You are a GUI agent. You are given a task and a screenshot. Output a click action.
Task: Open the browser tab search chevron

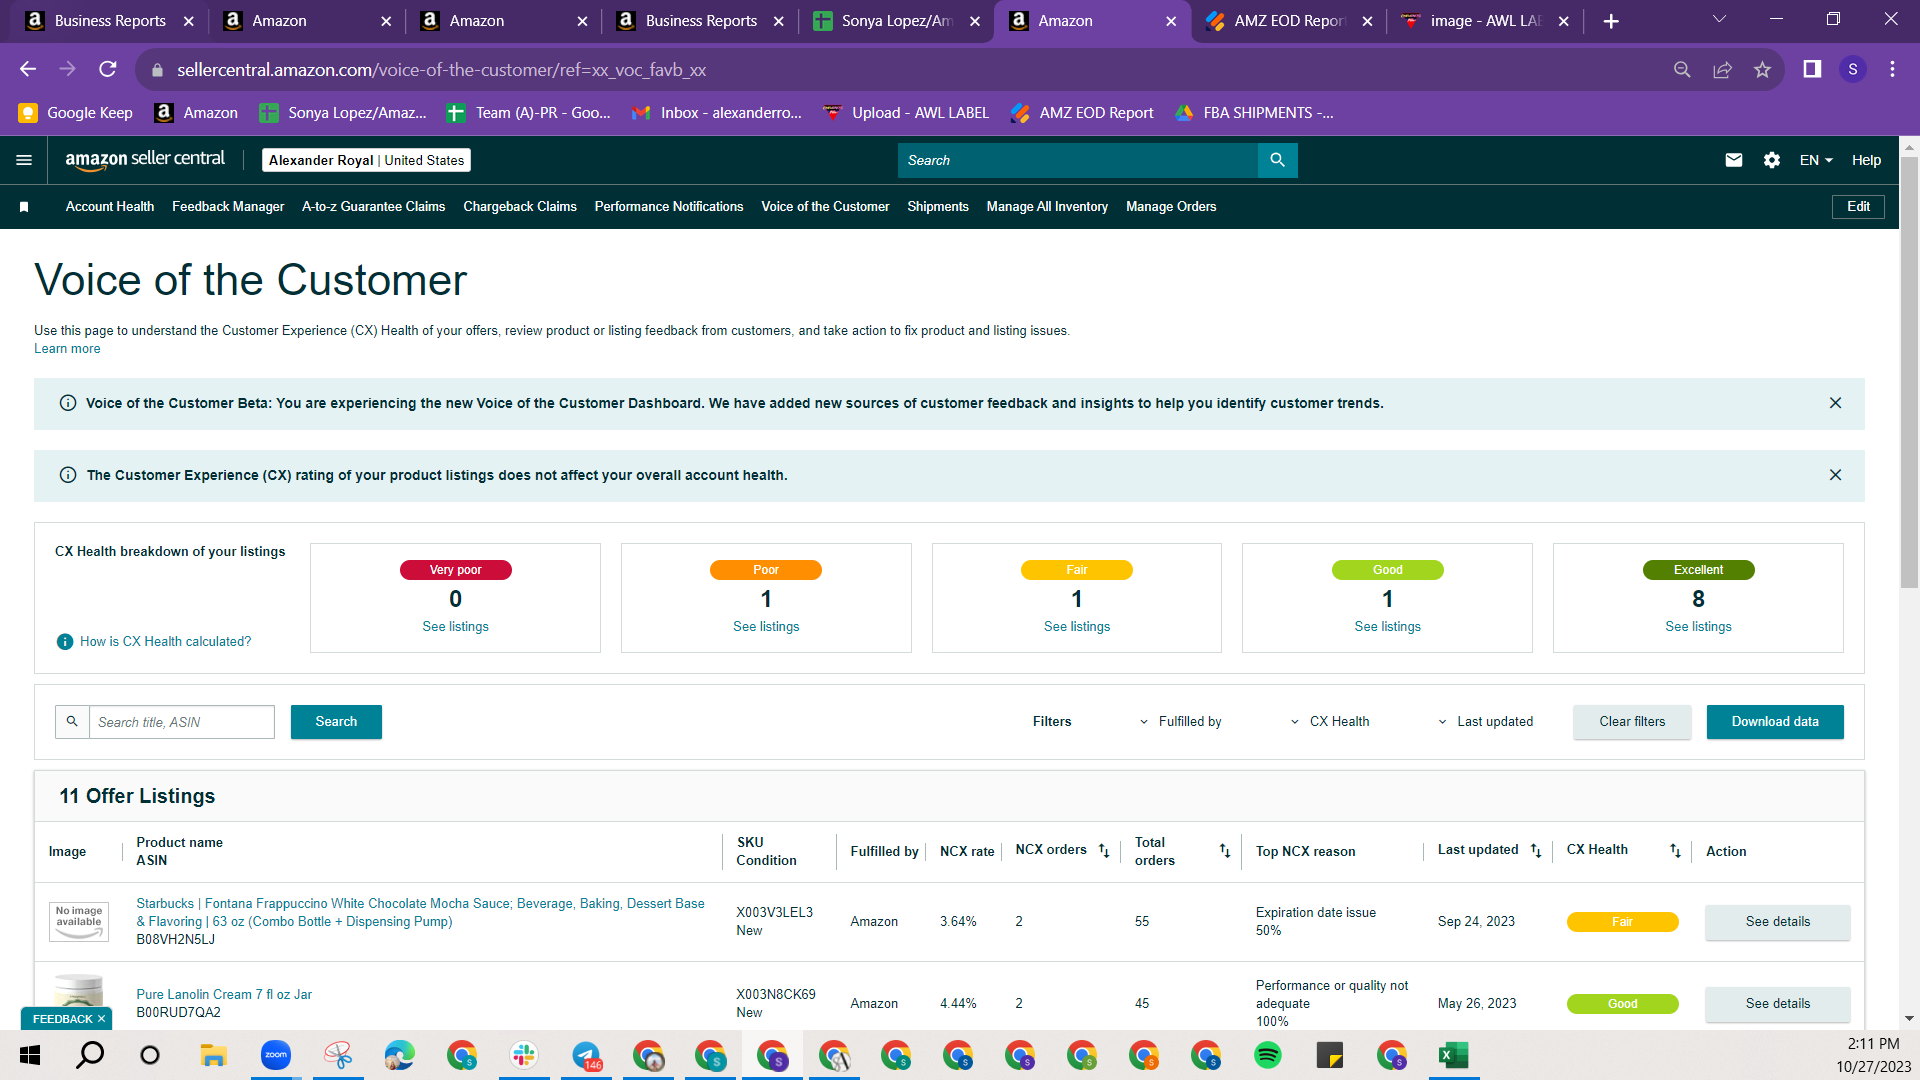tap(1719, 19)
